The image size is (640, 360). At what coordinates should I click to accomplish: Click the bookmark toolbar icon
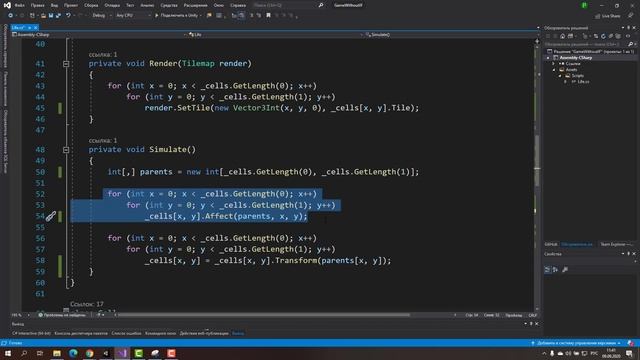(268, 16)
